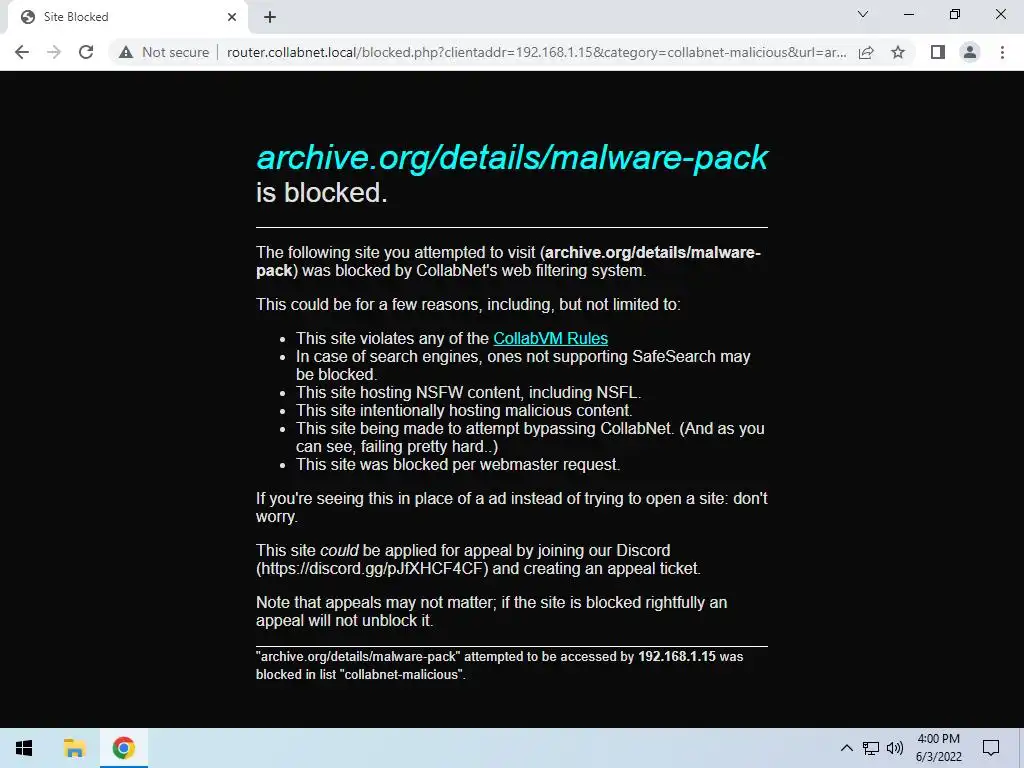The image size is (1024, 768).
Task: Reload the blocked page
Action: point(86,52)
